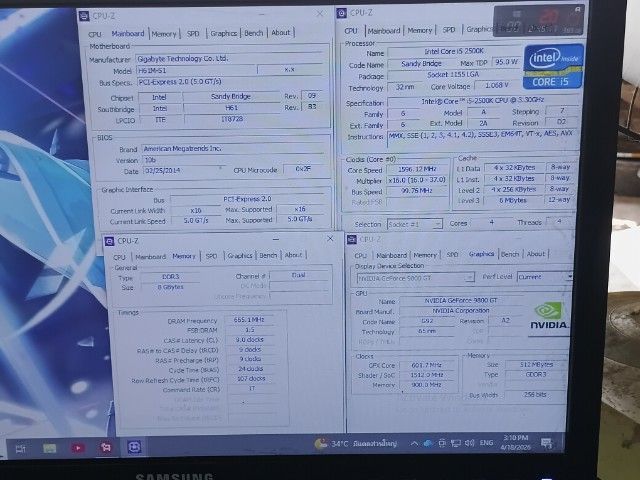Click the 'Intel Core i5 2500K' name field
This screenshot has width=640, height=480.
coord(454,51)
